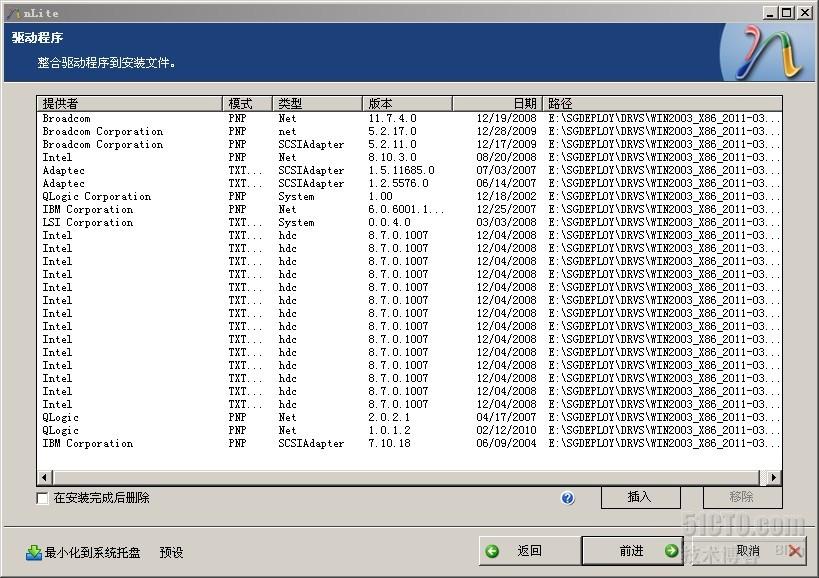Click date 12/25/2007 cell

point(506,209)
